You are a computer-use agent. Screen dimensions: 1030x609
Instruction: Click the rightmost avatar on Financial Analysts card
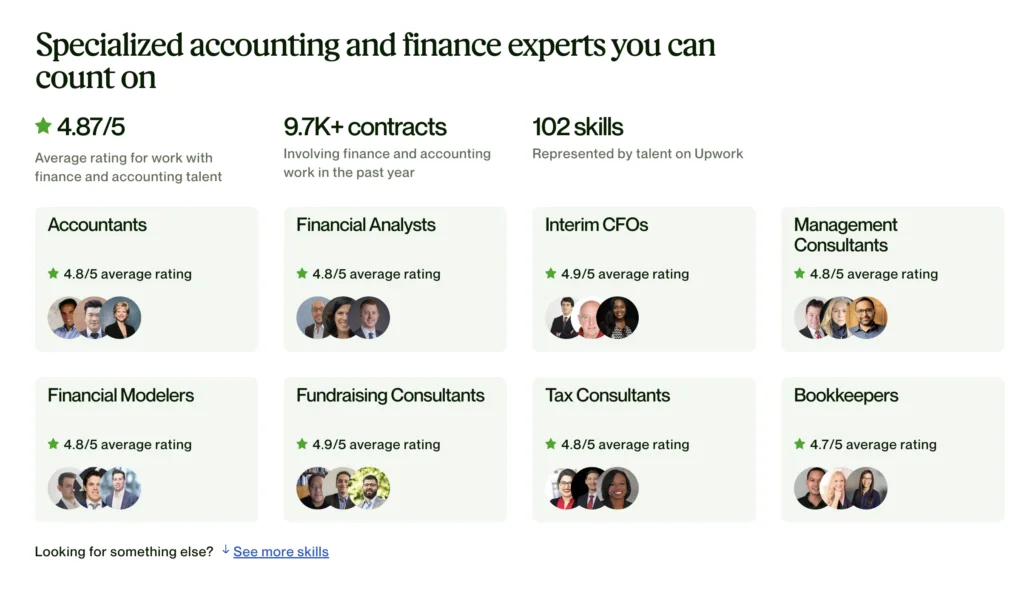coord(372,318)
